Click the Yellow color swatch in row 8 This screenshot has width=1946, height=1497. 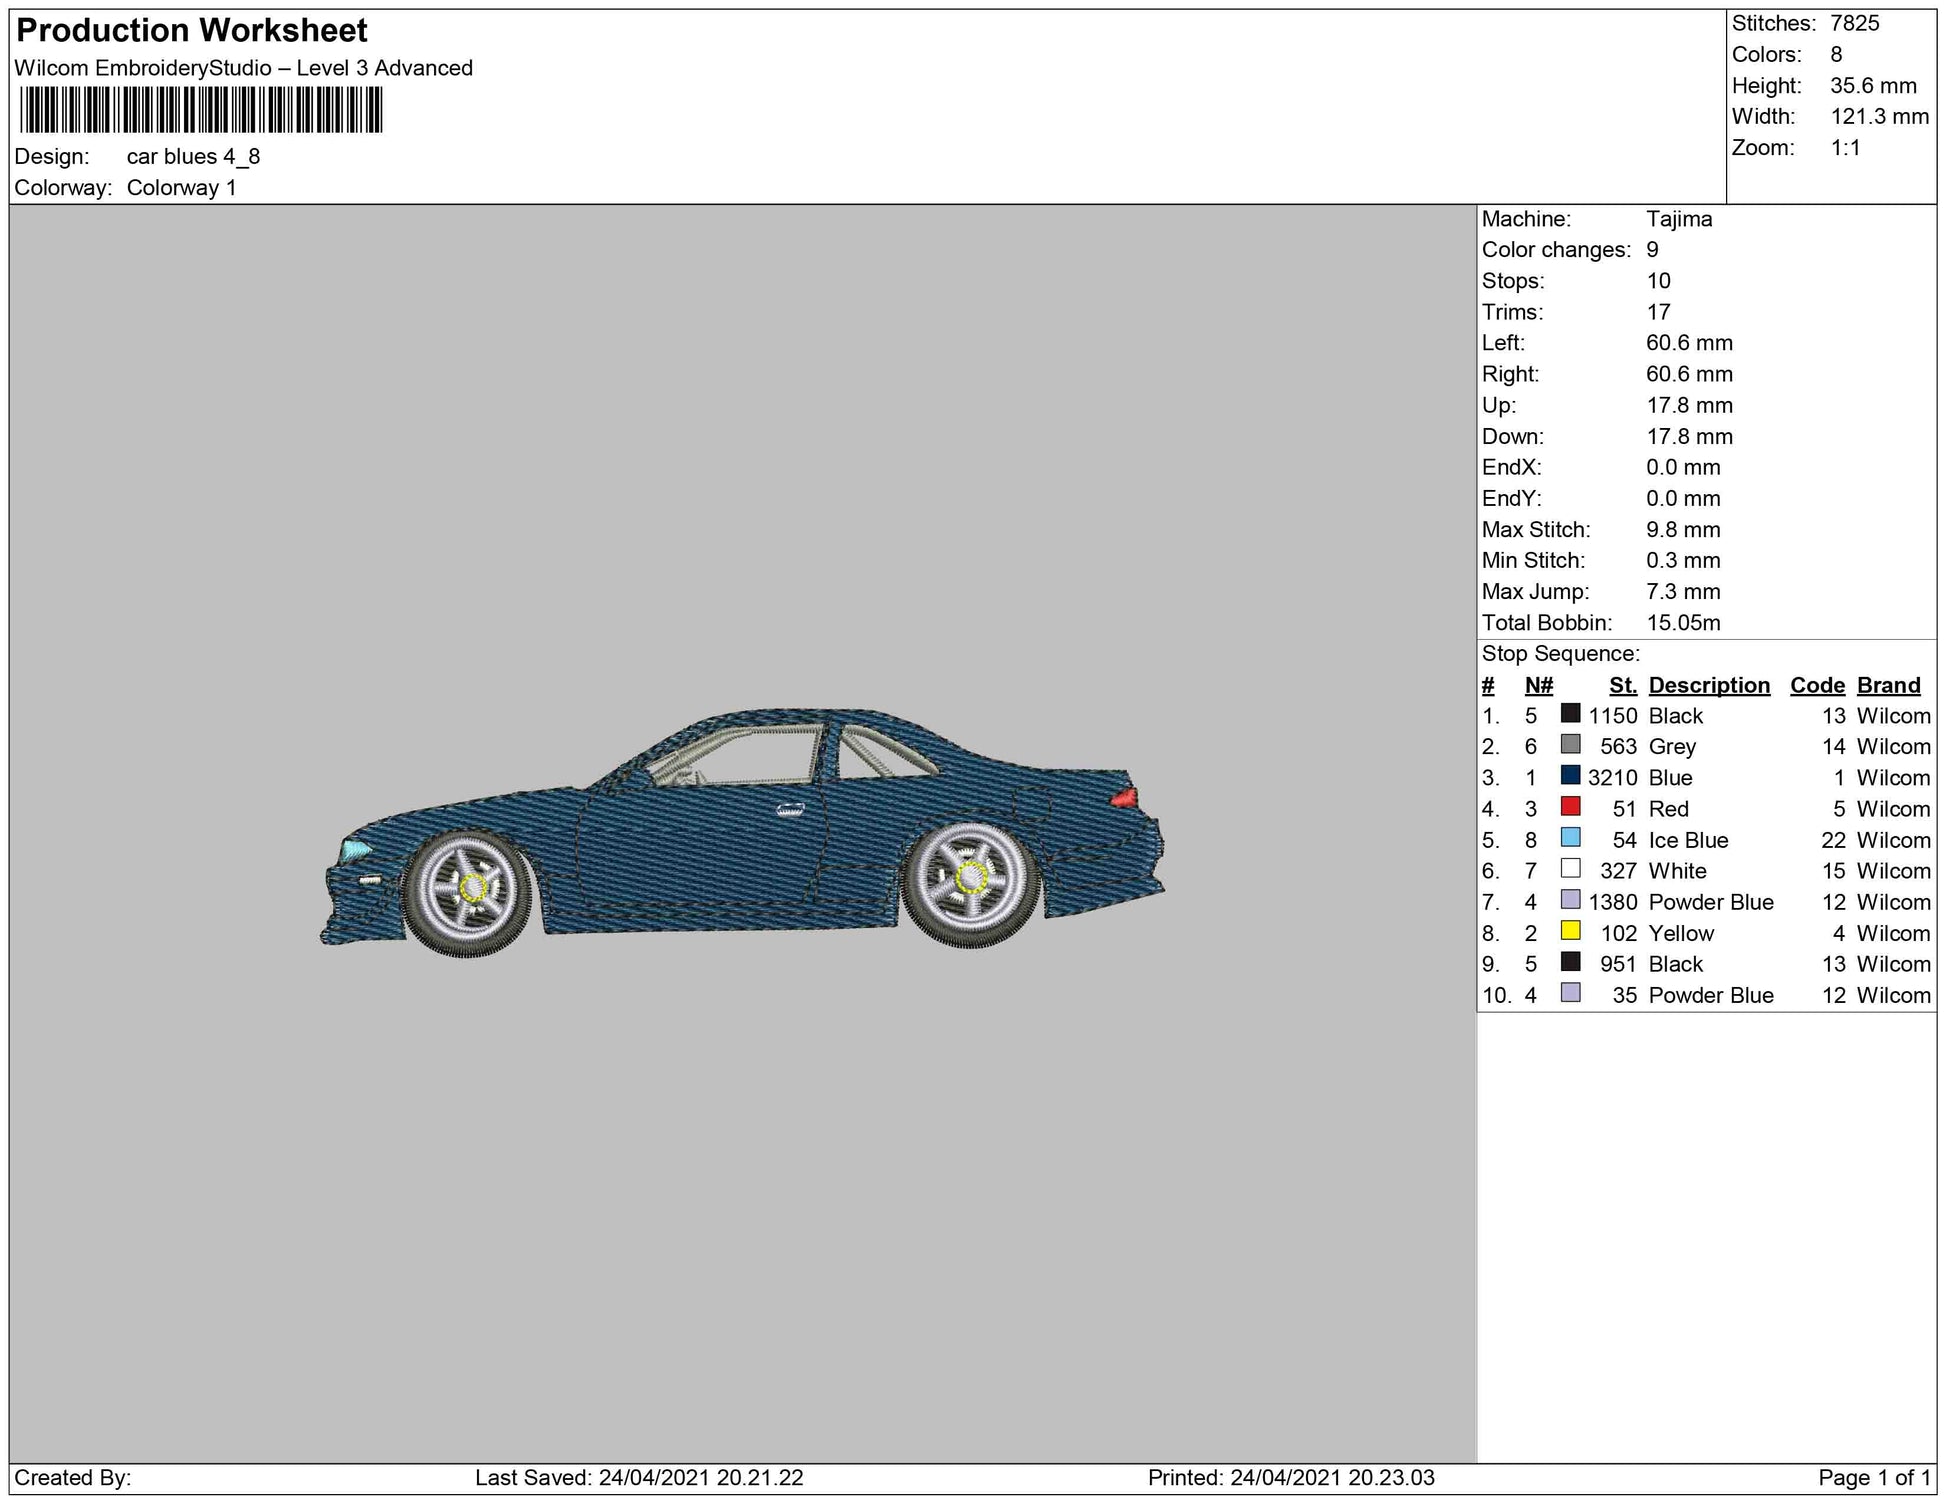pyautogui.click(x=1570, y=931)
